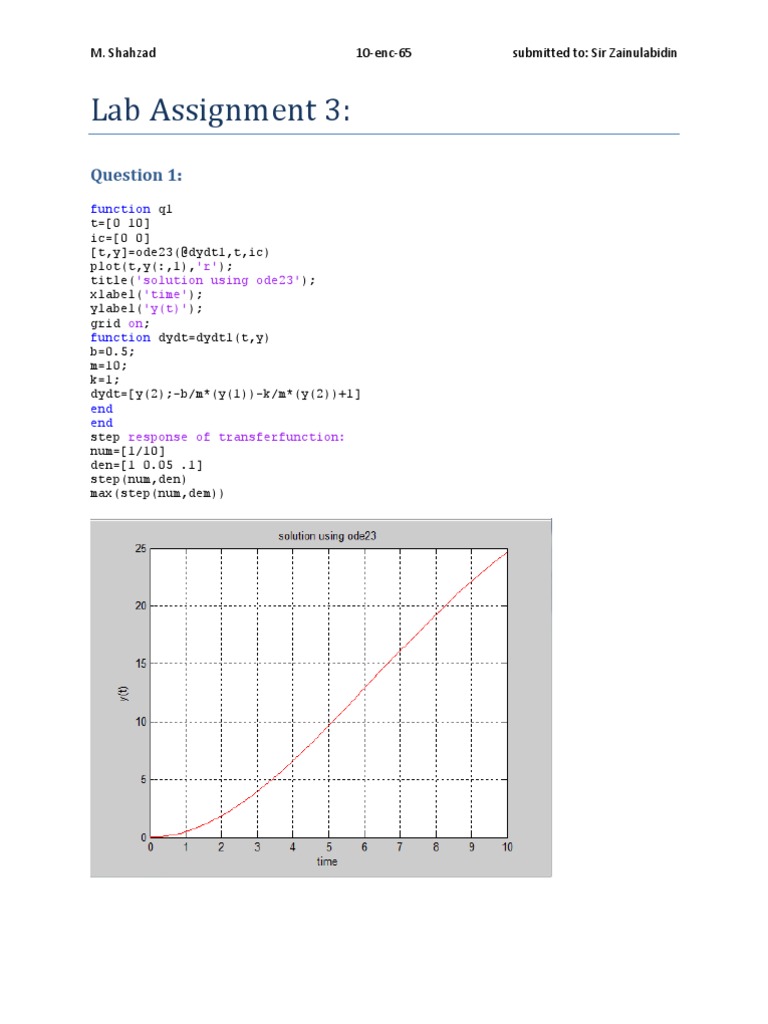Click the y-axis tick value 20
768x1024 pixels.
(141, 606)
